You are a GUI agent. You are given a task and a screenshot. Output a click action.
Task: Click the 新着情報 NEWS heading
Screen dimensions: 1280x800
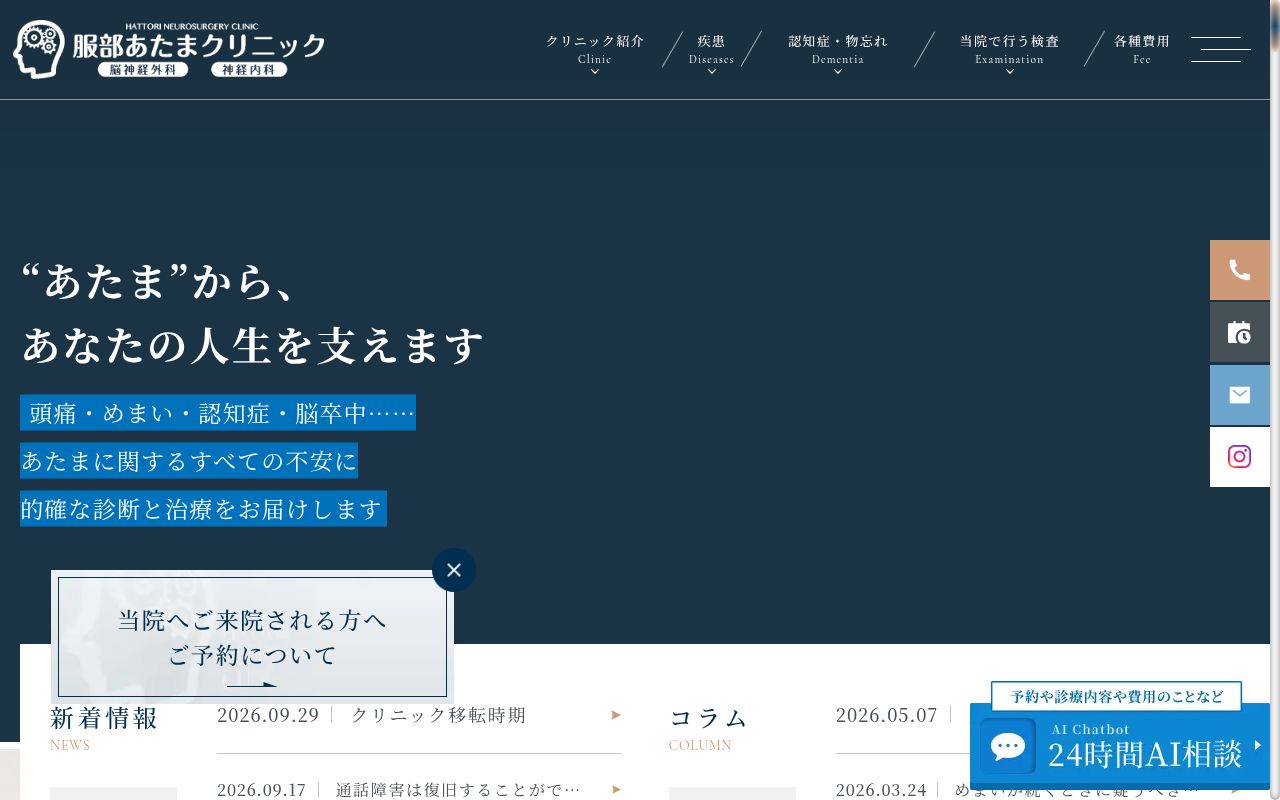(104, 728)
